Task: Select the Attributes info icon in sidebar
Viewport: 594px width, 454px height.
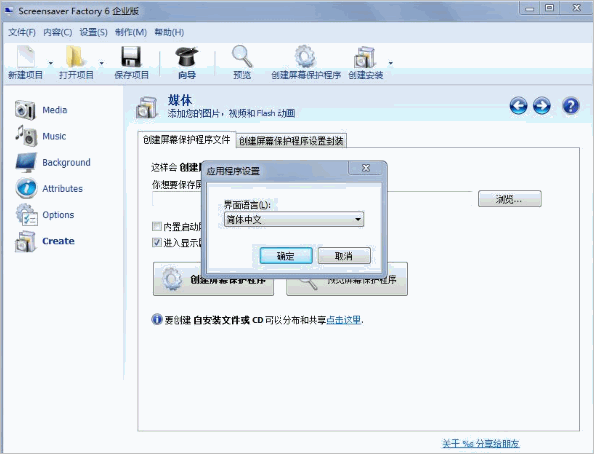Action: click(x=26, y=188)
